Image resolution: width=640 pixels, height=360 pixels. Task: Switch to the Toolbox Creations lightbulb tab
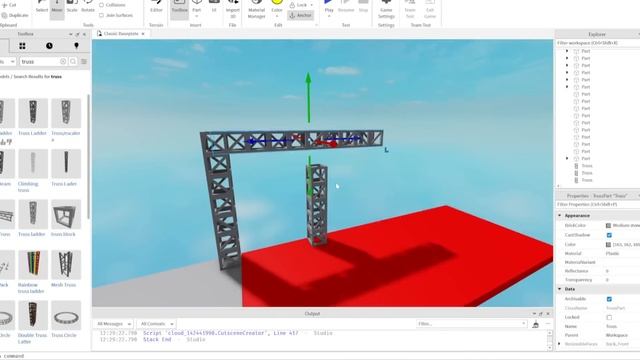click(76, 46)
